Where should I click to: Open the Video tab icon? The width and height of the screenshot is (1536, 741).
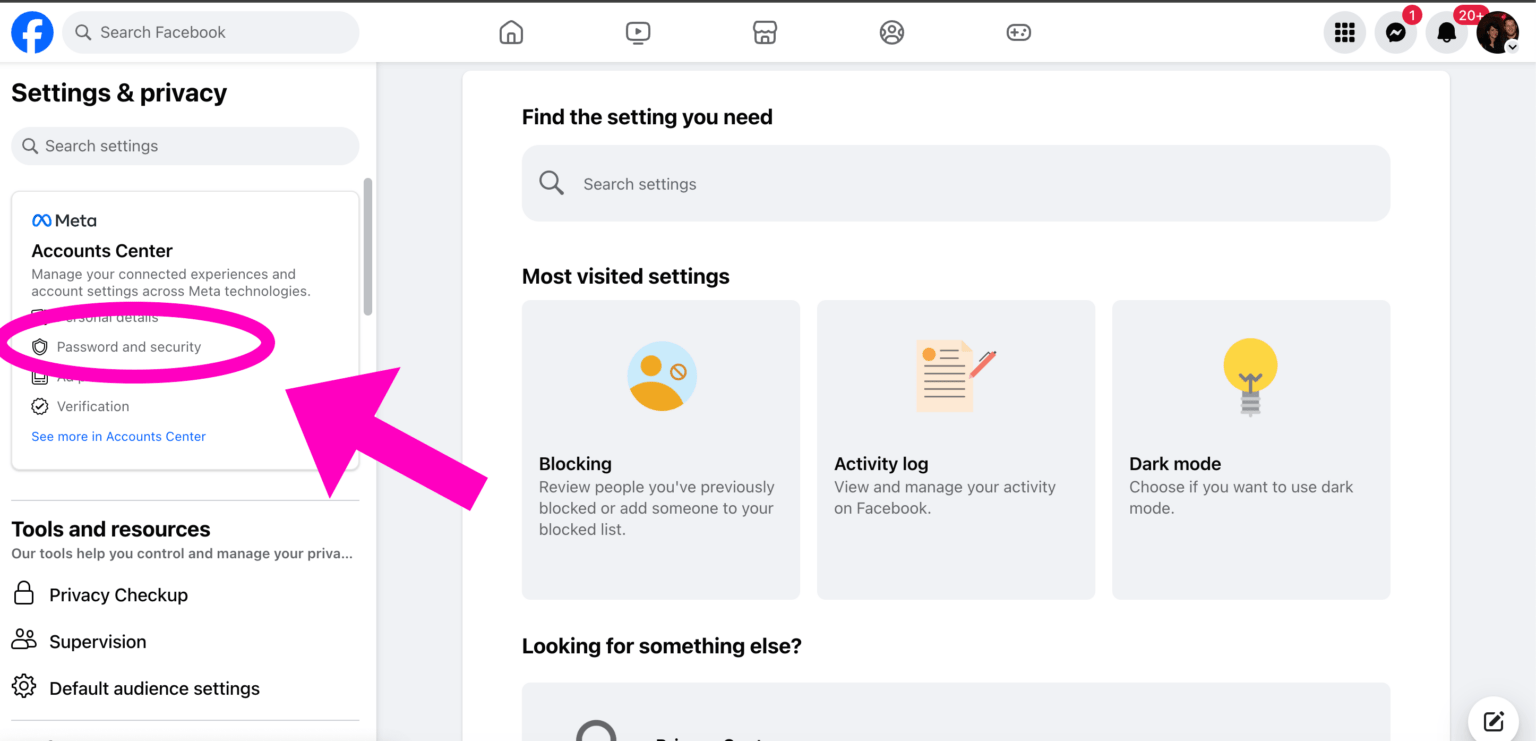[638, 32]
